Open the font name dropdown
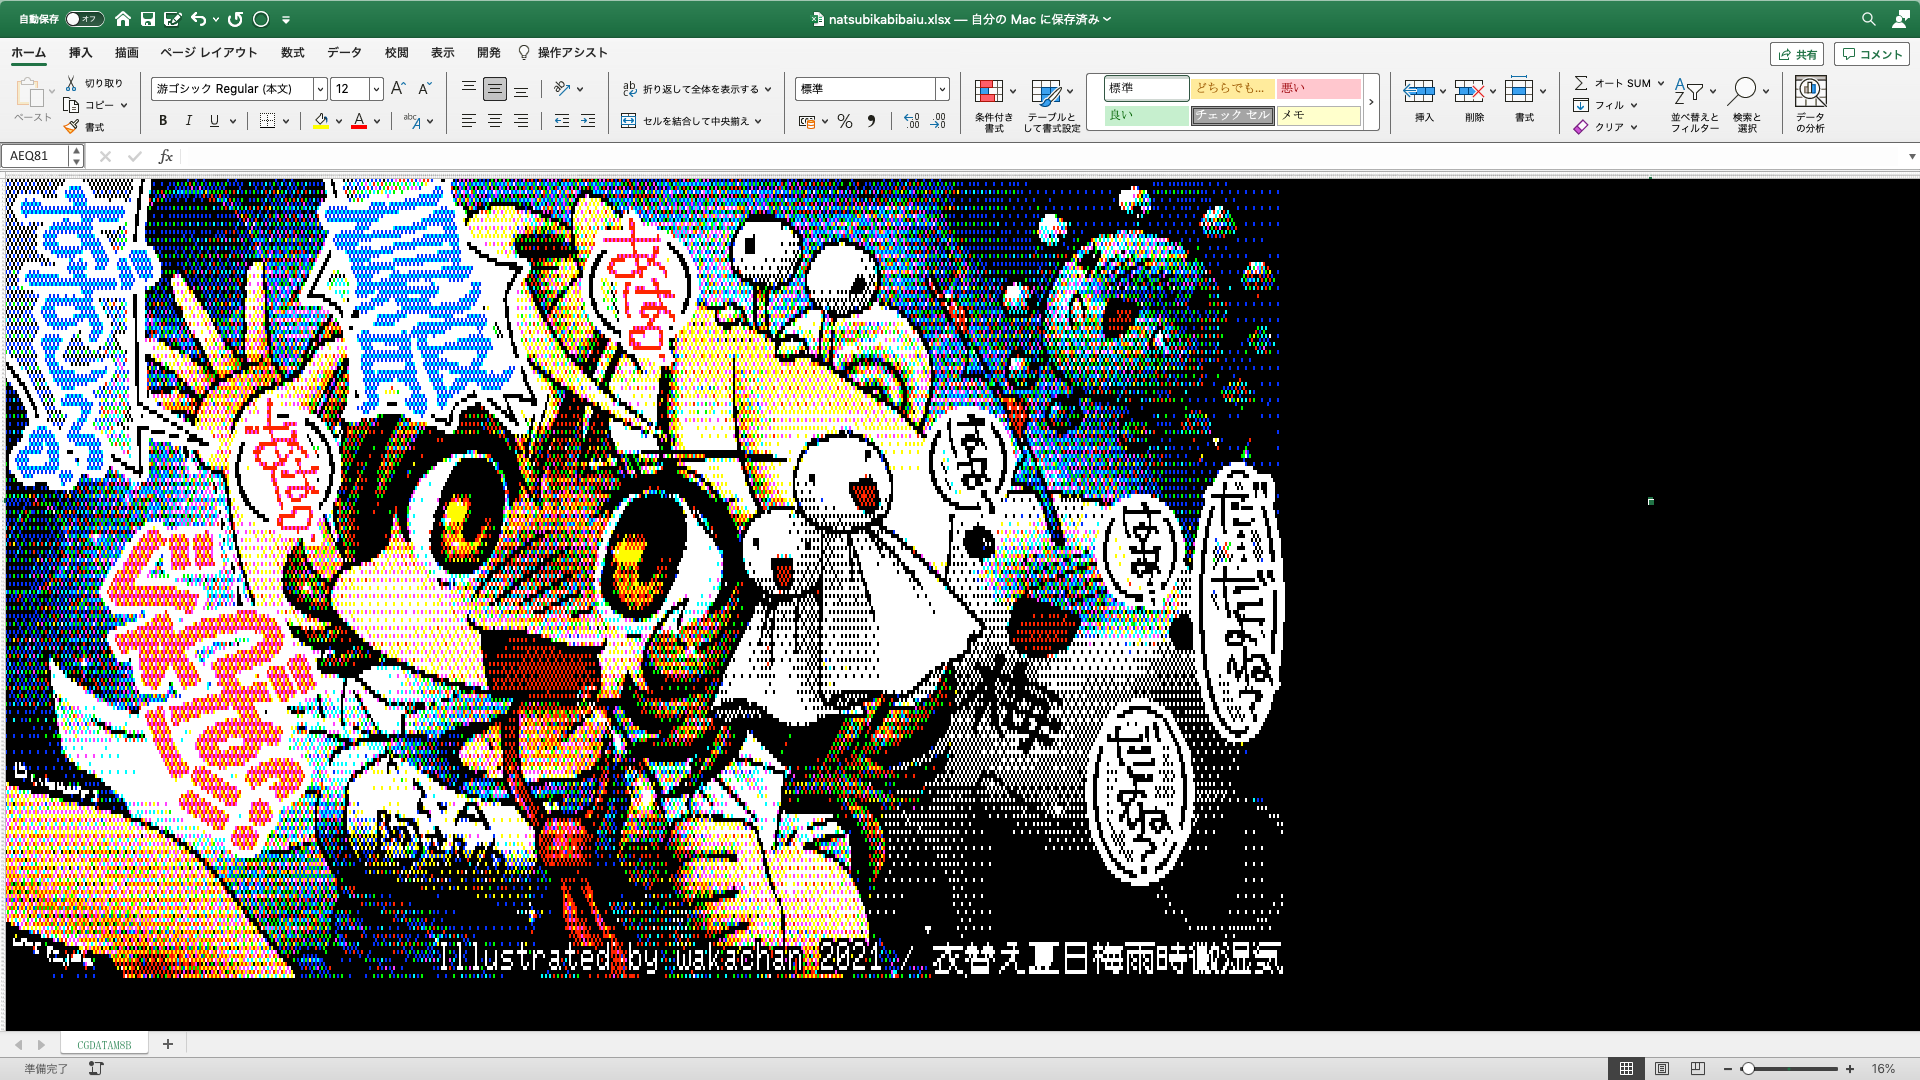Viewport: 1920px width, 1080px height. 320,89
